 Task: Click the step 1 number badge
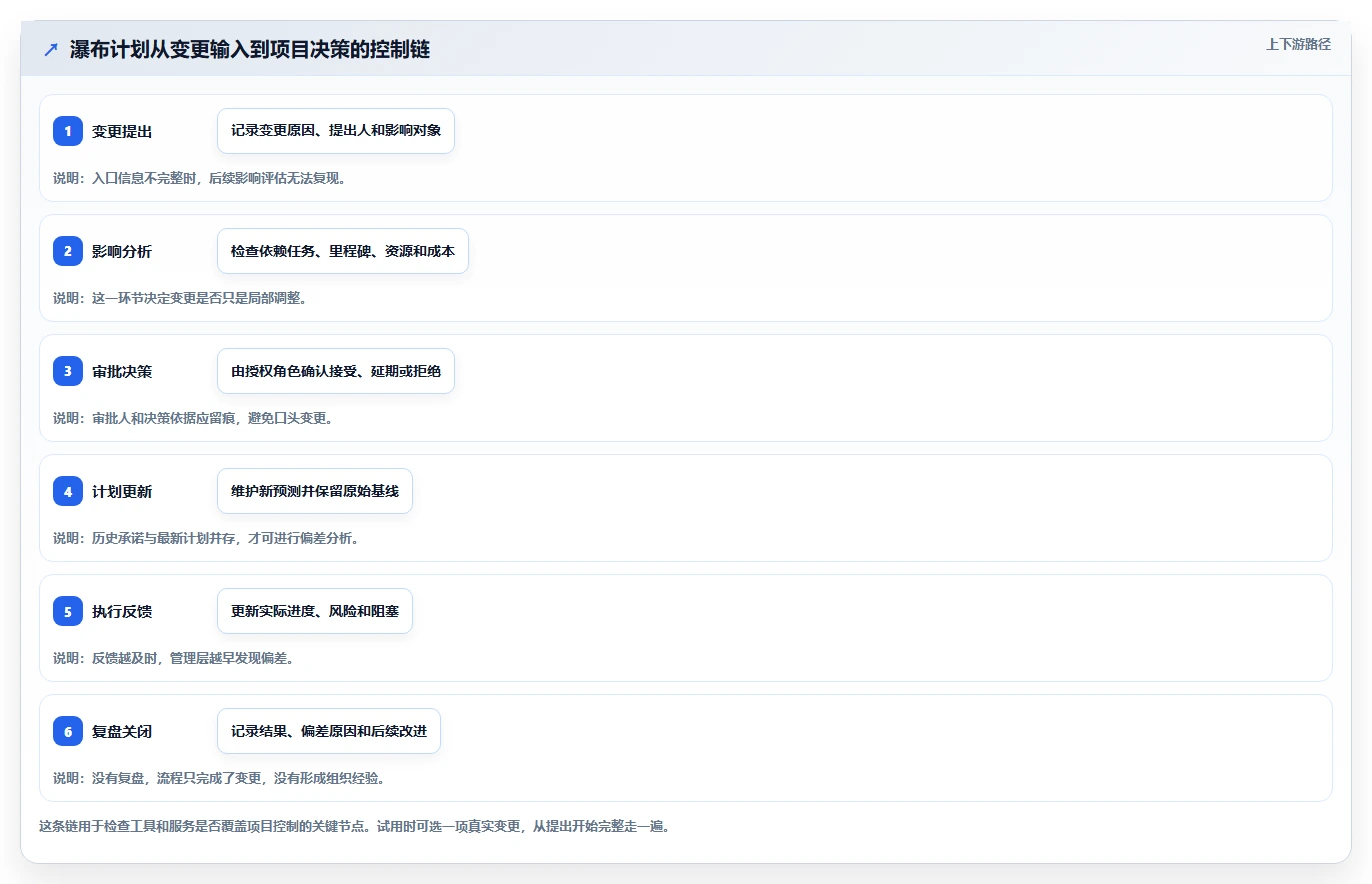68,131
